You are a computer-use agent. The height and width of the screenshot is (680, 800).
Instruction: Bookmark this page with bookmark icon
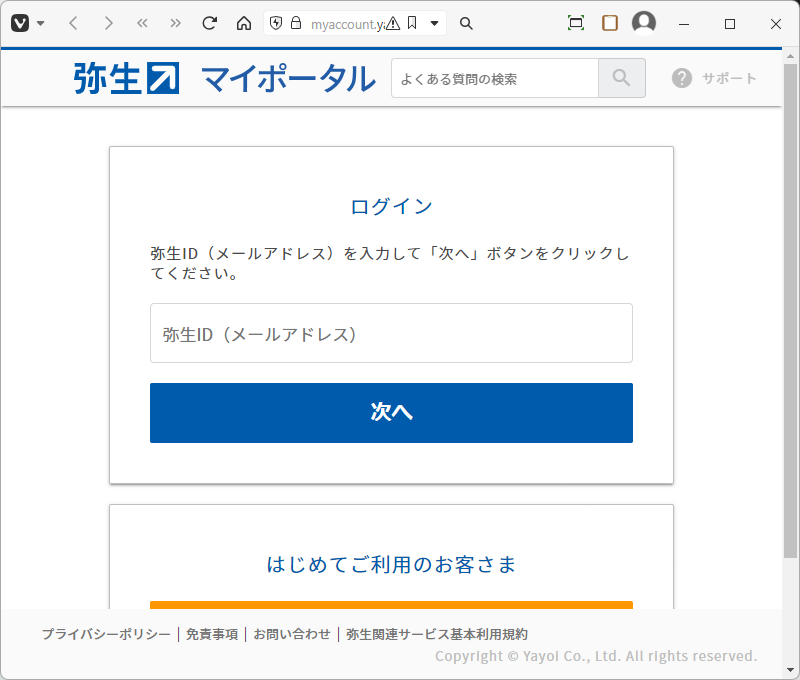[412, 23]
